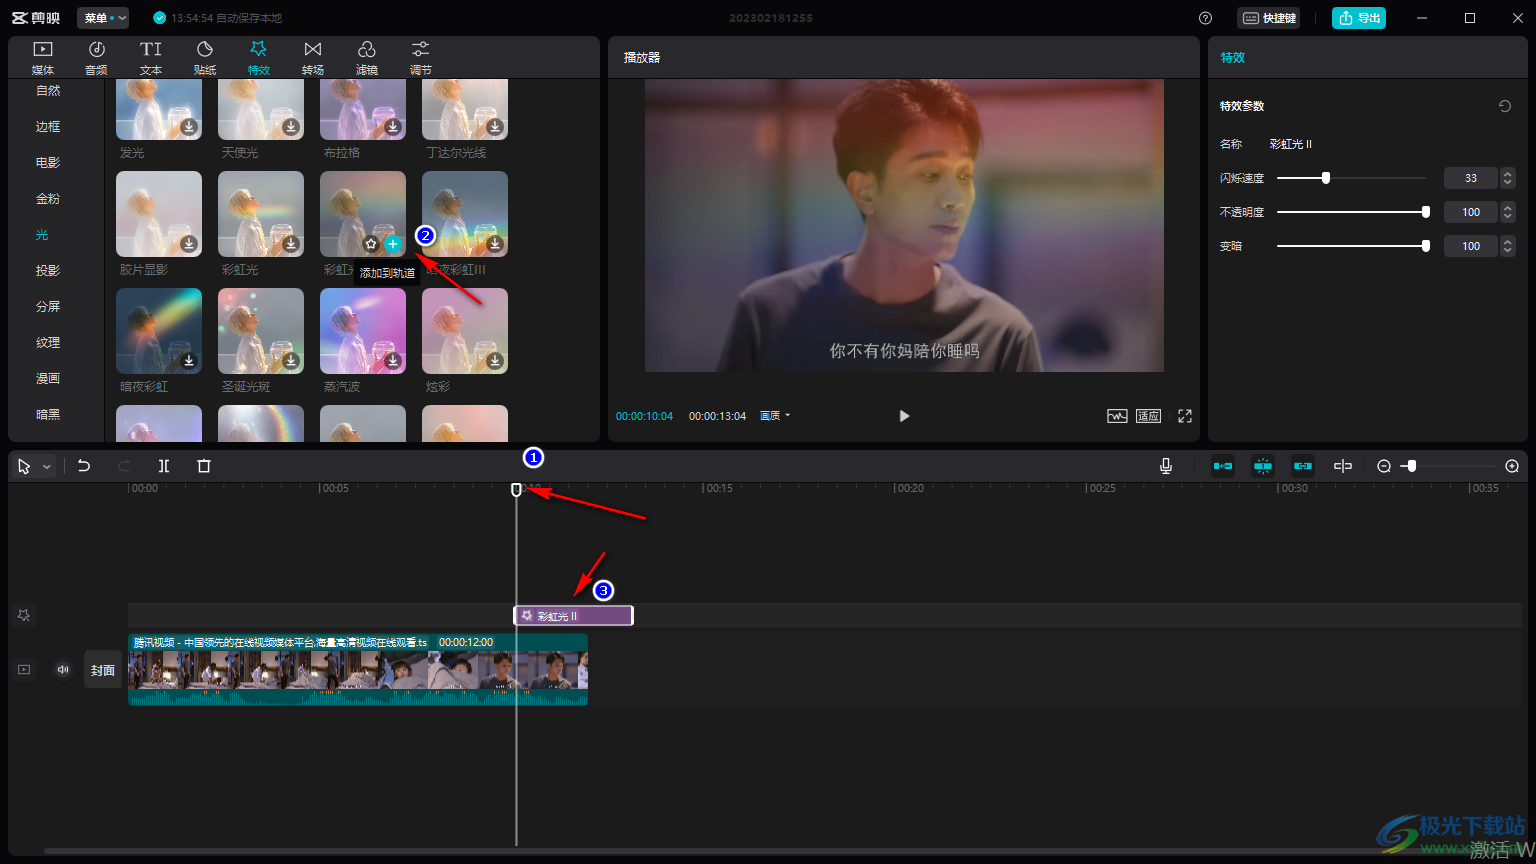Click the 闪烁速度 stepper arrows
1536x864 pixels.
pos(1508,178)
